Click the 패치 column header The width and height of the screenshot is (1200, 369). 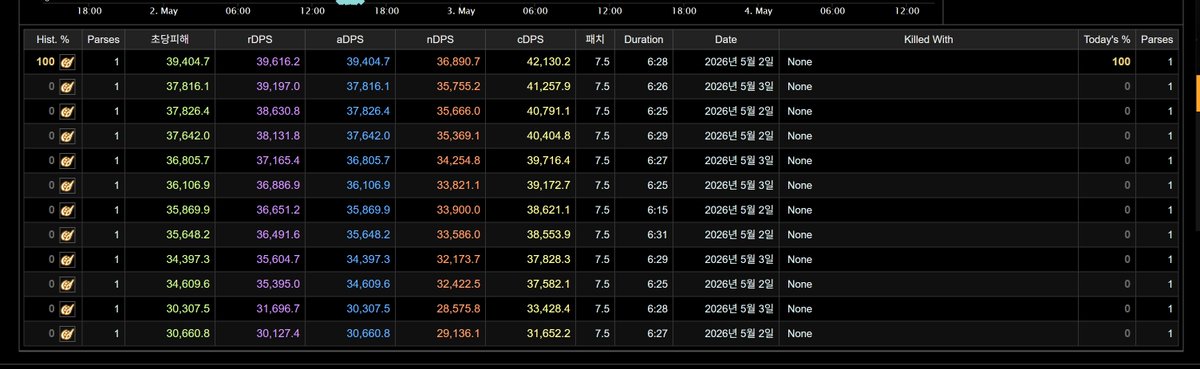coord(594,39)
